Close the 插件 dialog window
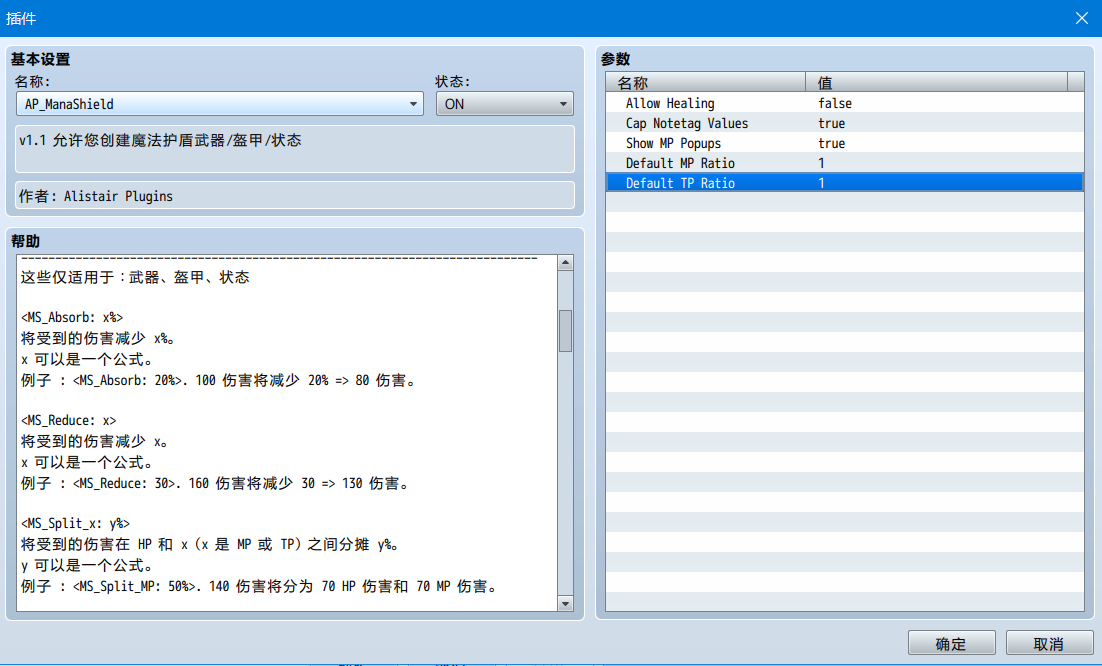Viewport: 1102px width, 666px height. (x=1082, y=18)
